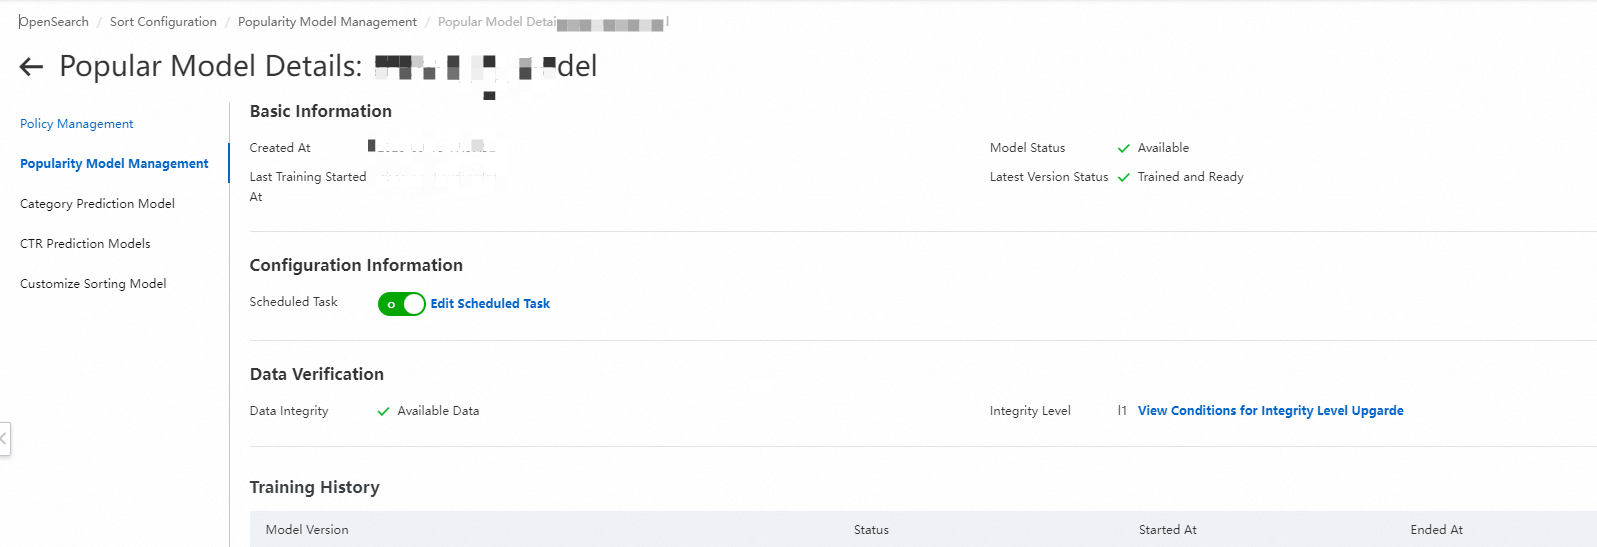Screen dimensions: 1597x547
Task: Select Policy Management in sidebar
Action: pyautogui.click(x=77, y=124)
